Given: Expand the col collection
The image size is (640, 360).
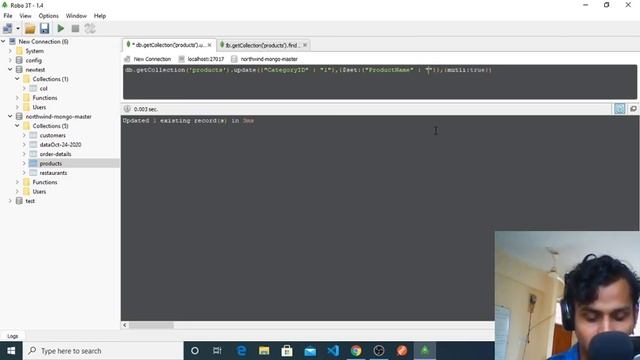Looking at the screenshot, I should tap(24, 88).
